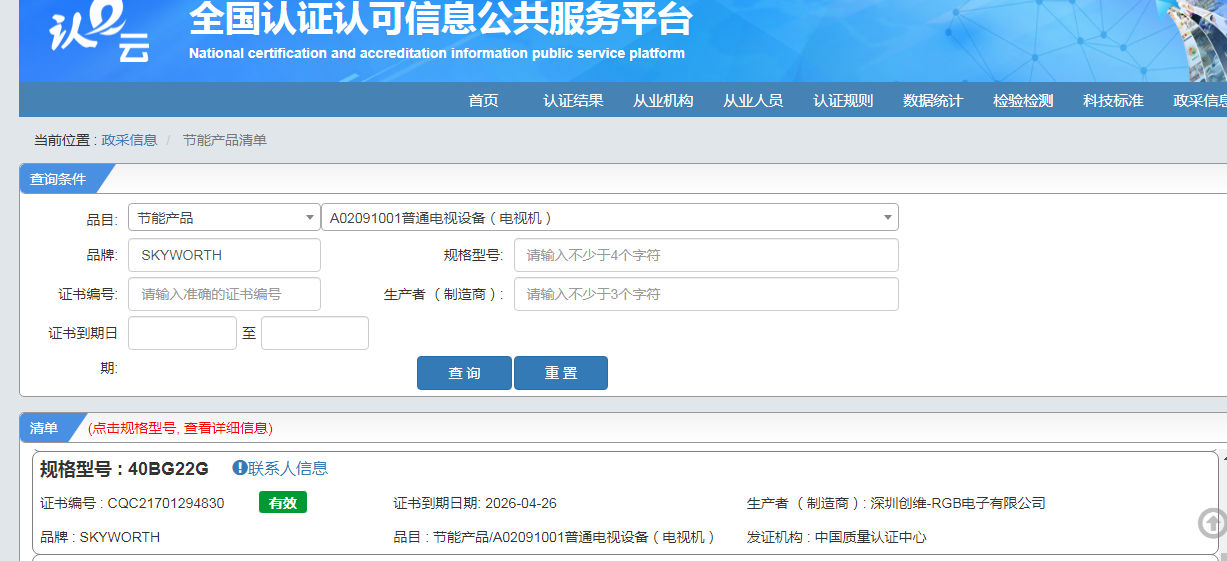
Task: Expand the A02091001普通电视设备 dropdown
Action: coord(610,217)
